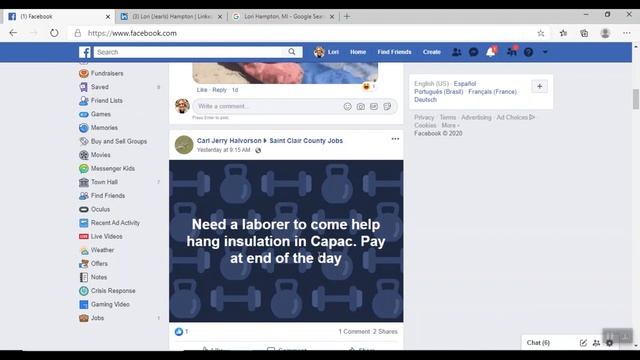Refresh the page
Image resolution: width=640 pixels, height=360 pixels.
click(54, 33)
